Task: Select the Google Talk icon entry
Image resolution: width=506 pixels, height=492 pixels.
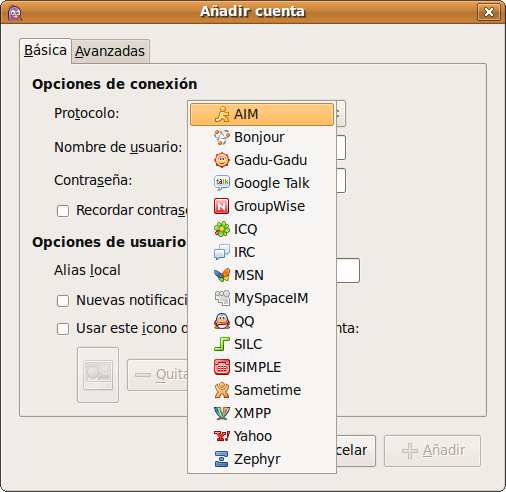Action: pyautogui.click(x=222, y=183)
